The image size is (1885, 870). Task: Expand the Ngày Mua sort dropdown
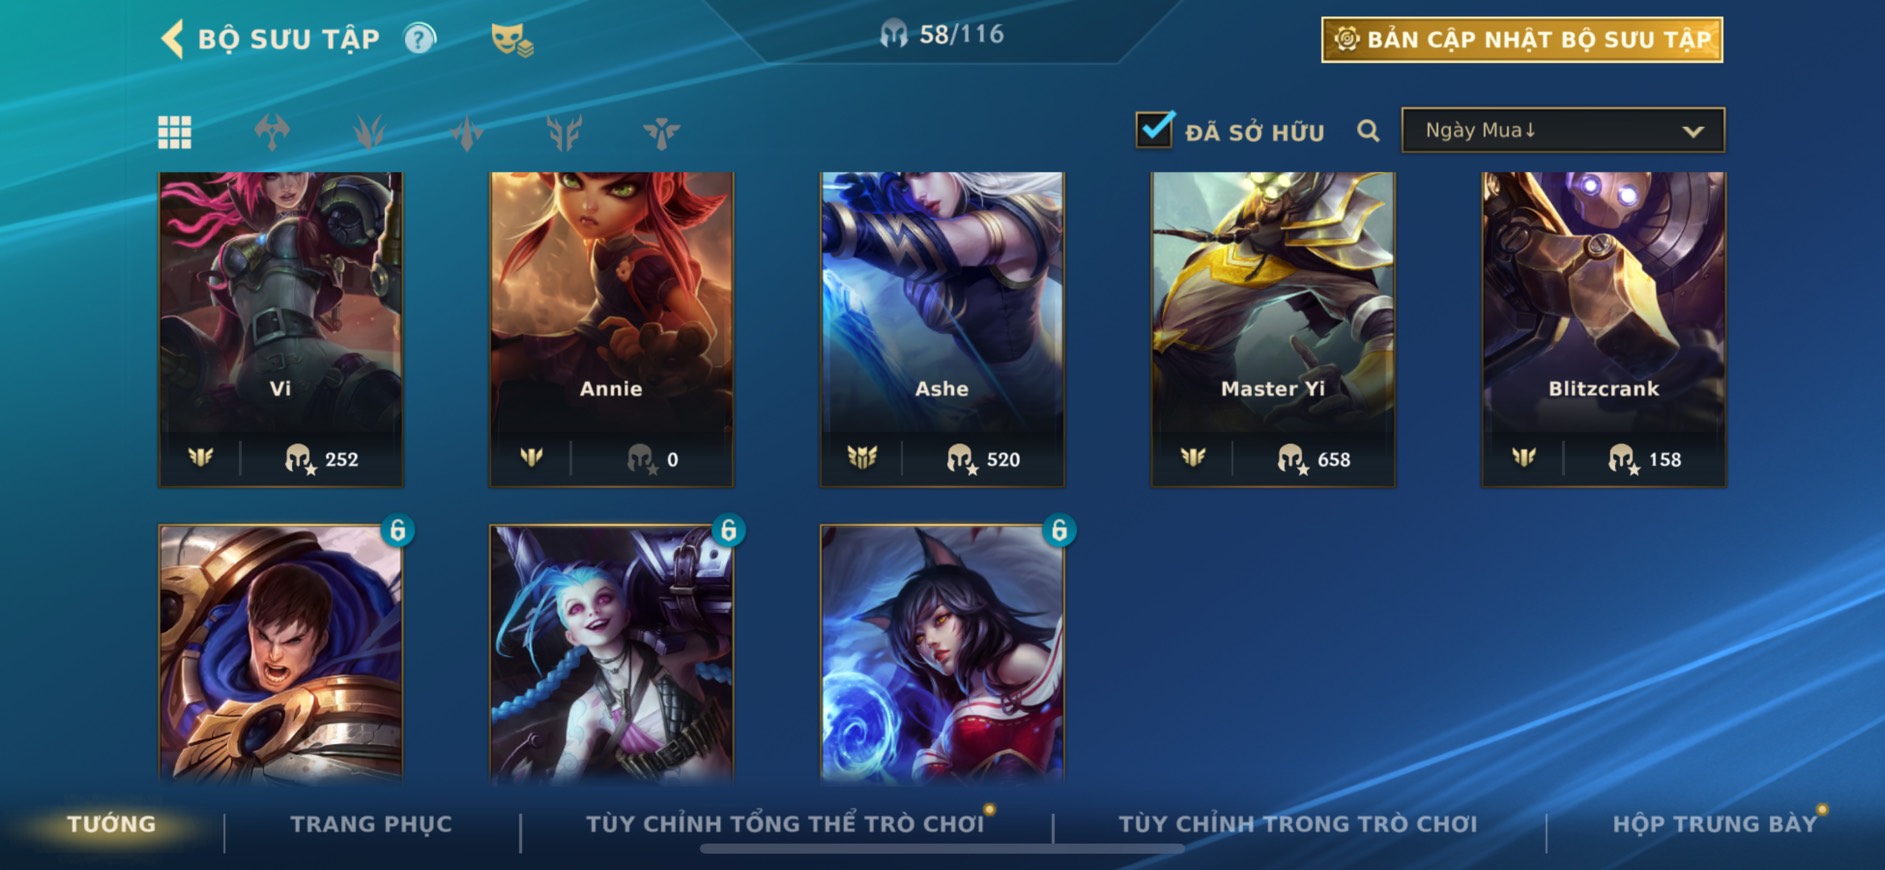[x=1563, y=130]
